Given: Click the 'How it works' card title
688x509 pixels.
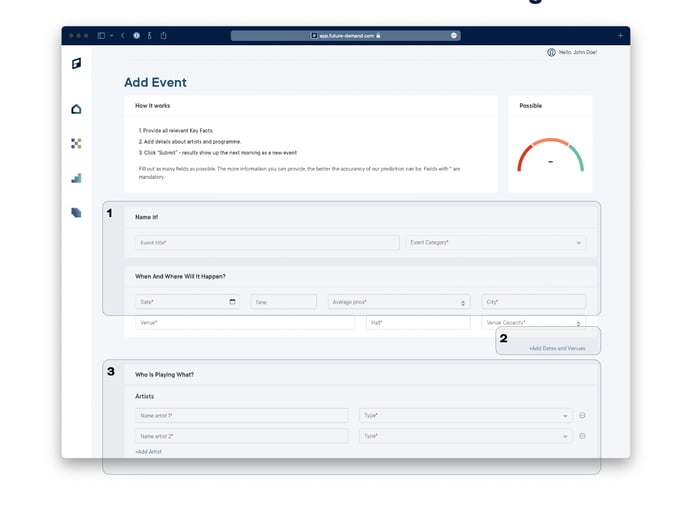Looking at the screenshot, I should [x=152, y=105].
